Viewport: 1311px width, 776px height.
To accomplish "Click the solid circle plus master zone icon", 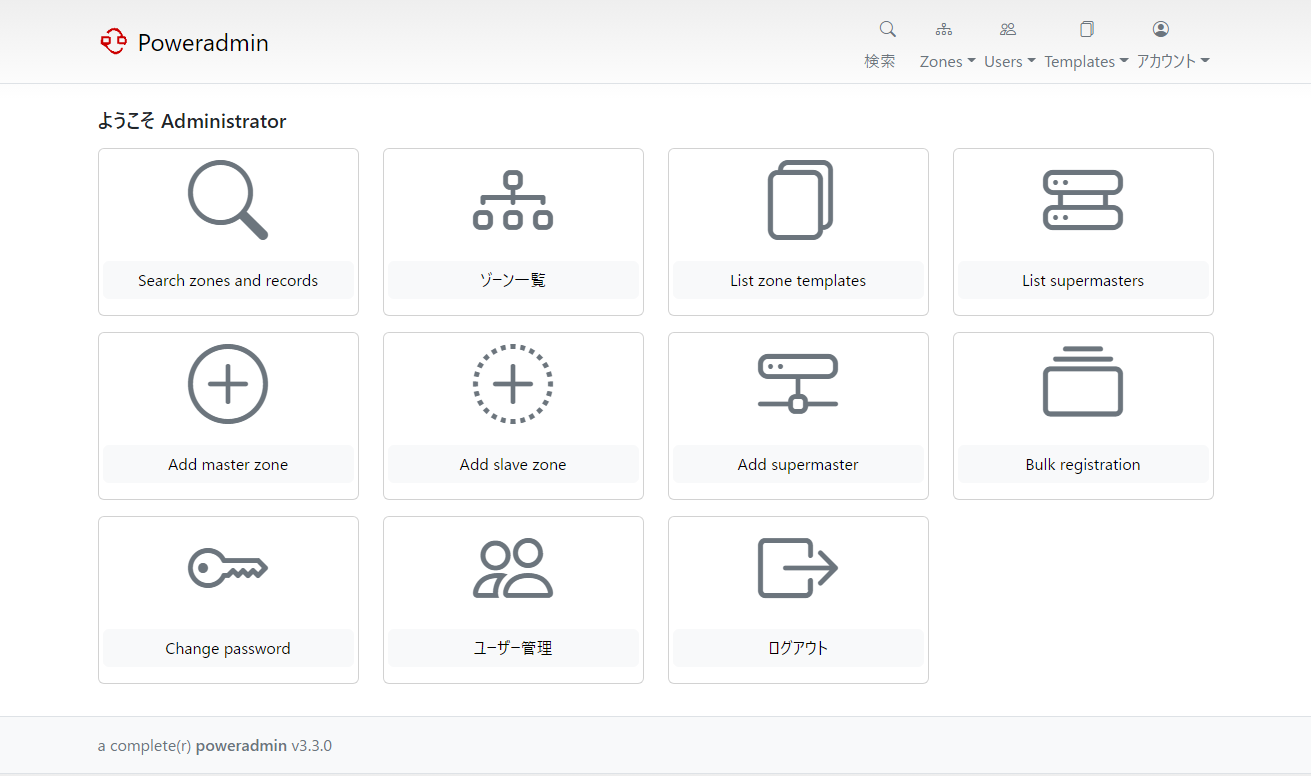I will click(x=228, y=384).
